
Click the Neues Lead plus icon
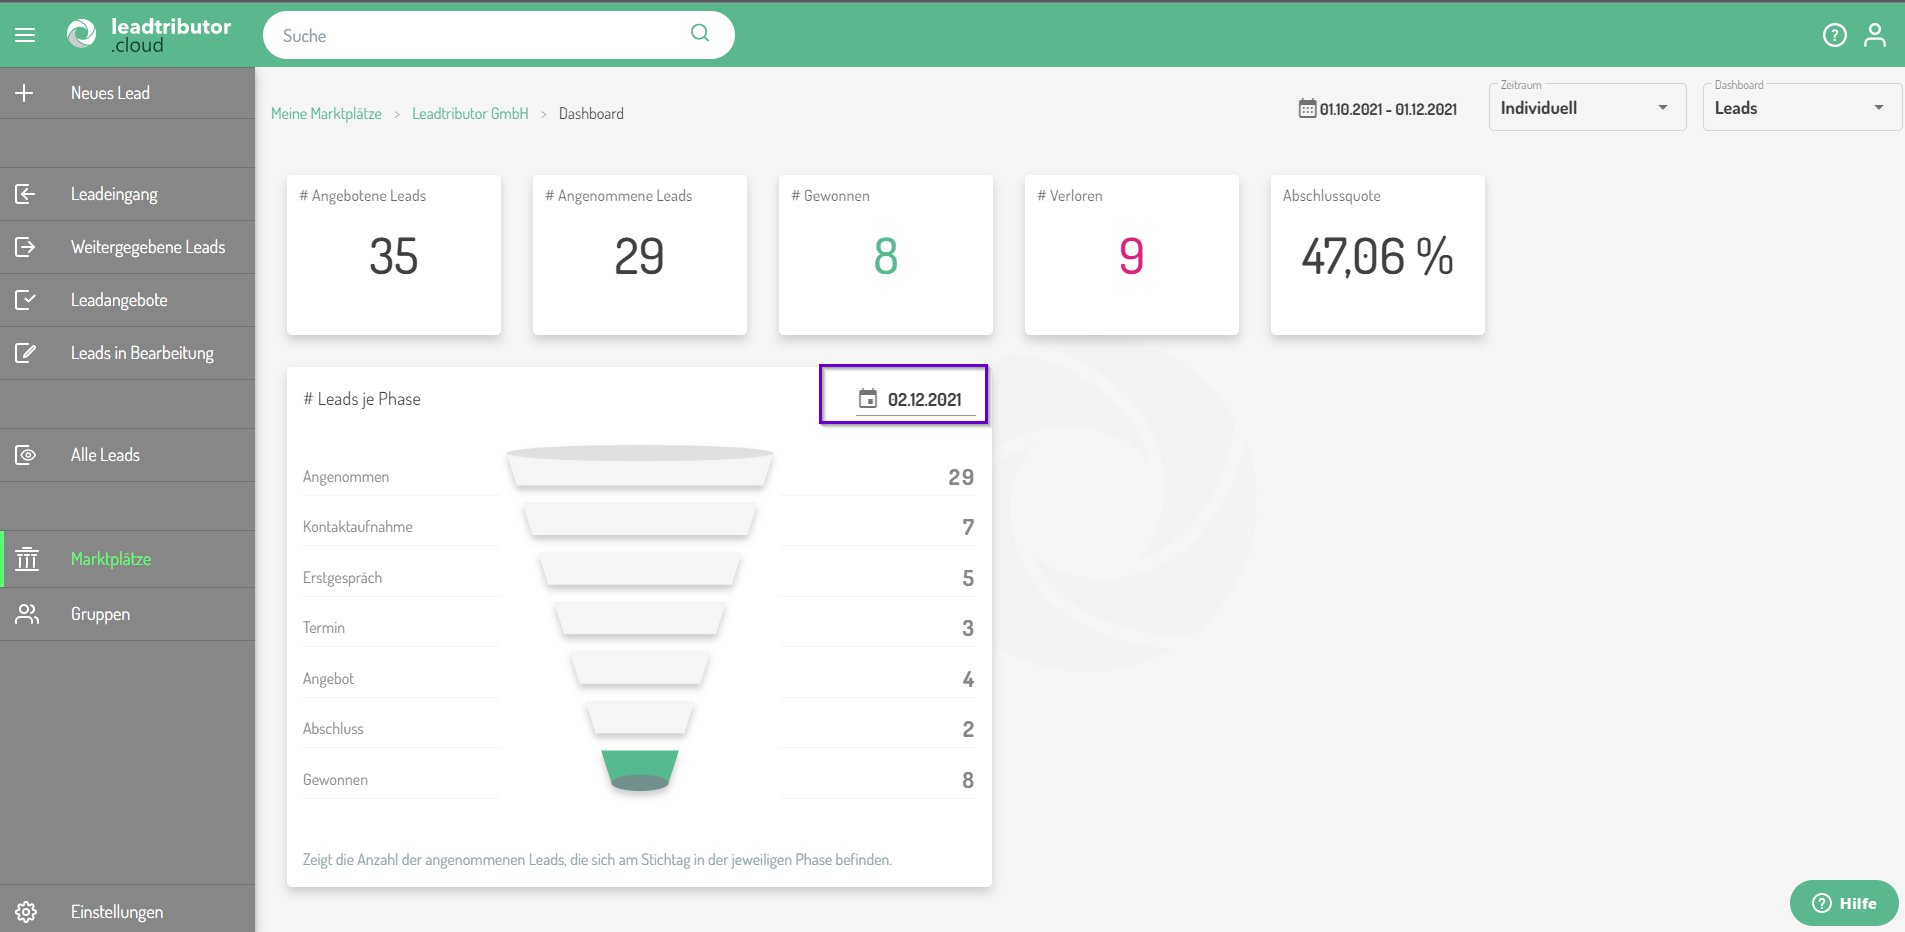[25, 93]
